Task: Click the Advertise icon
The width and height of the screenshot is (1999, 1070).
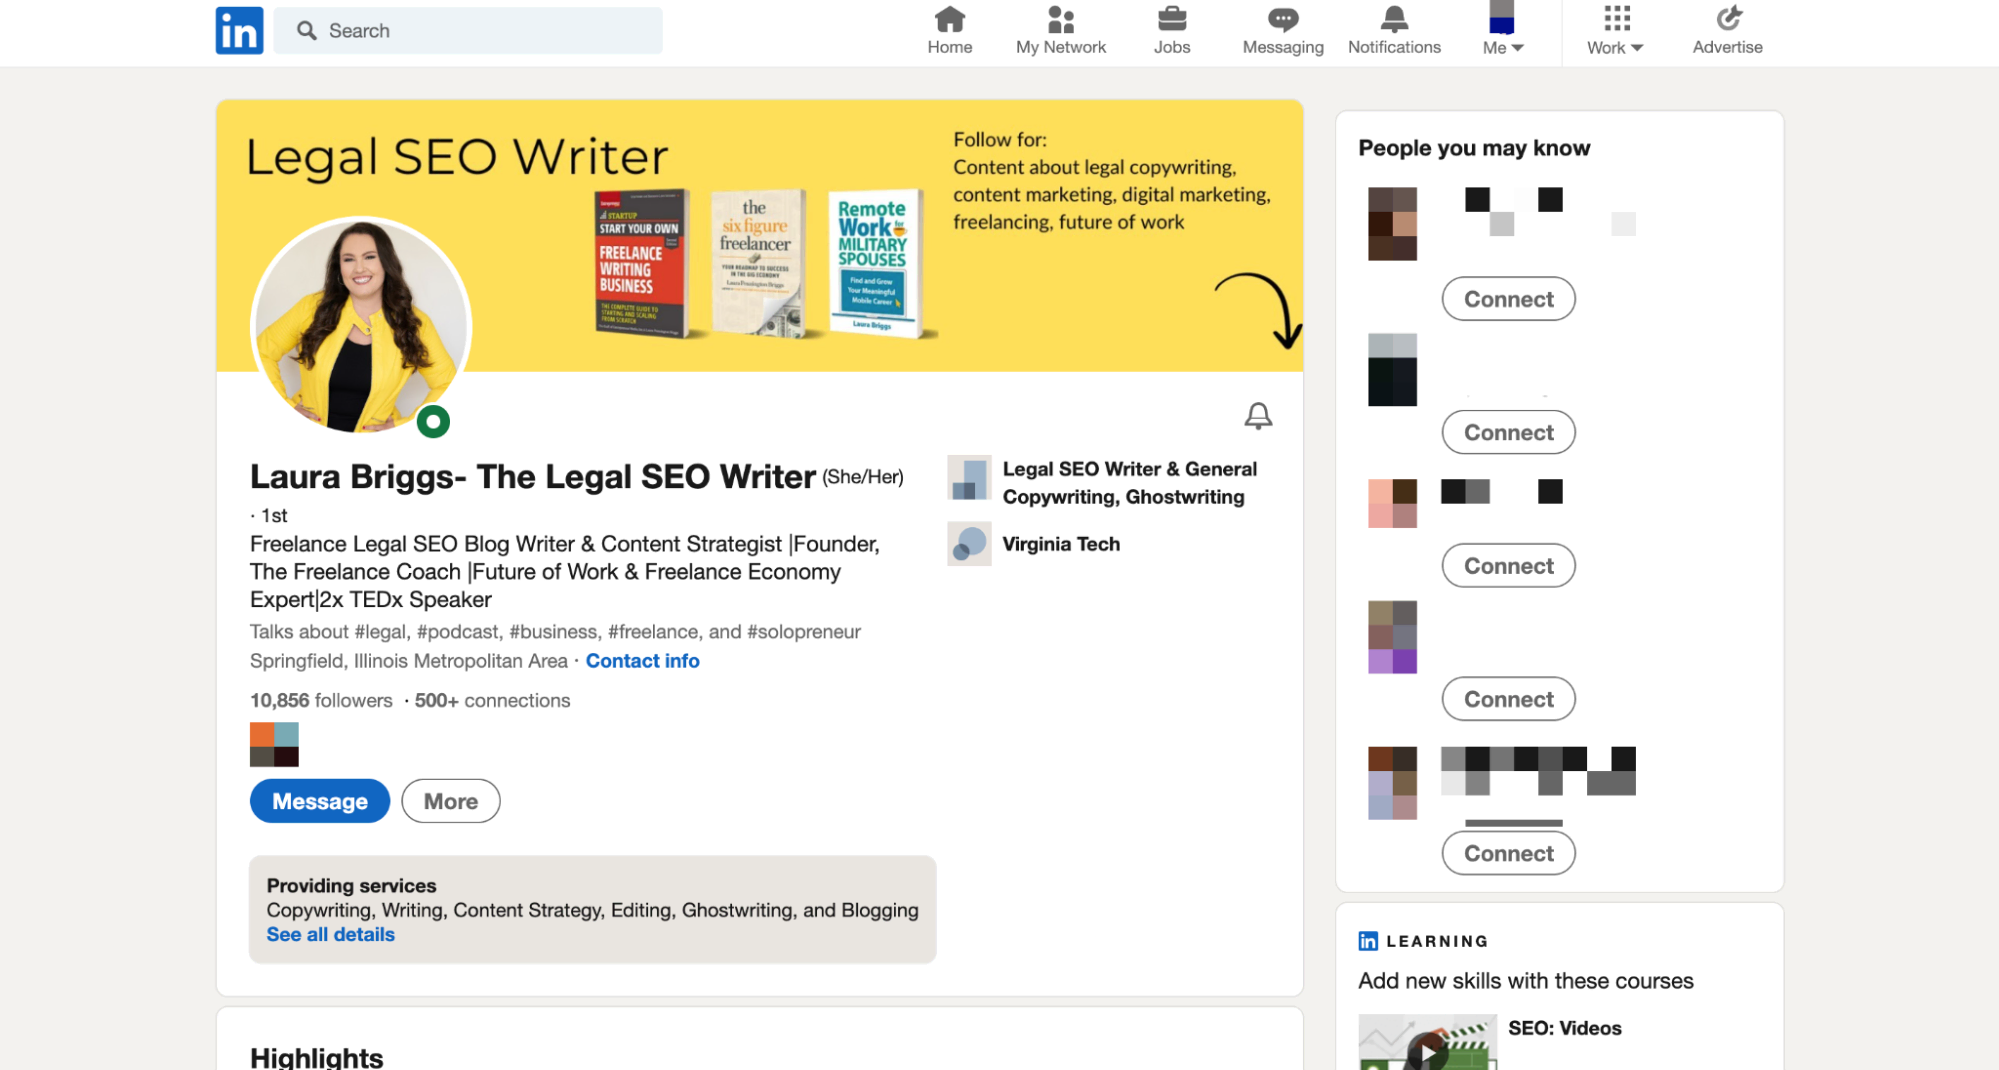Action: [x=1727, y=20]
